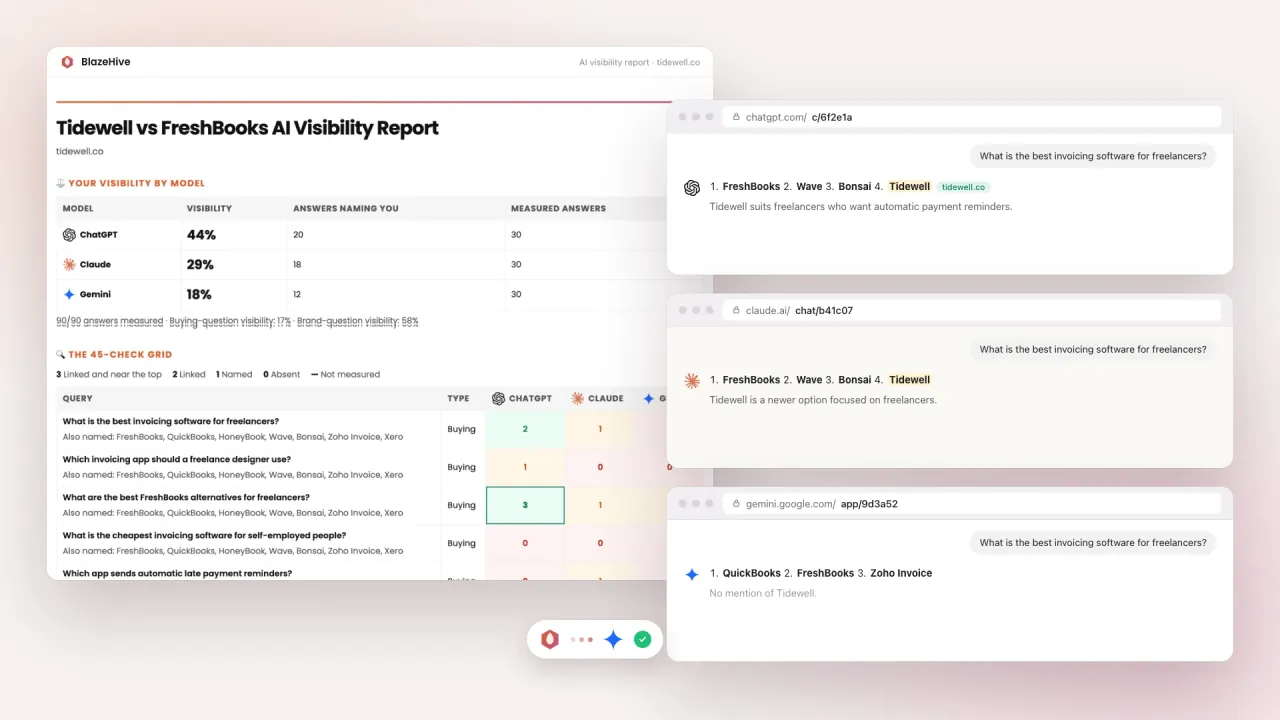Click the BlazeHive icon in the bottom pill

[550, 640]
